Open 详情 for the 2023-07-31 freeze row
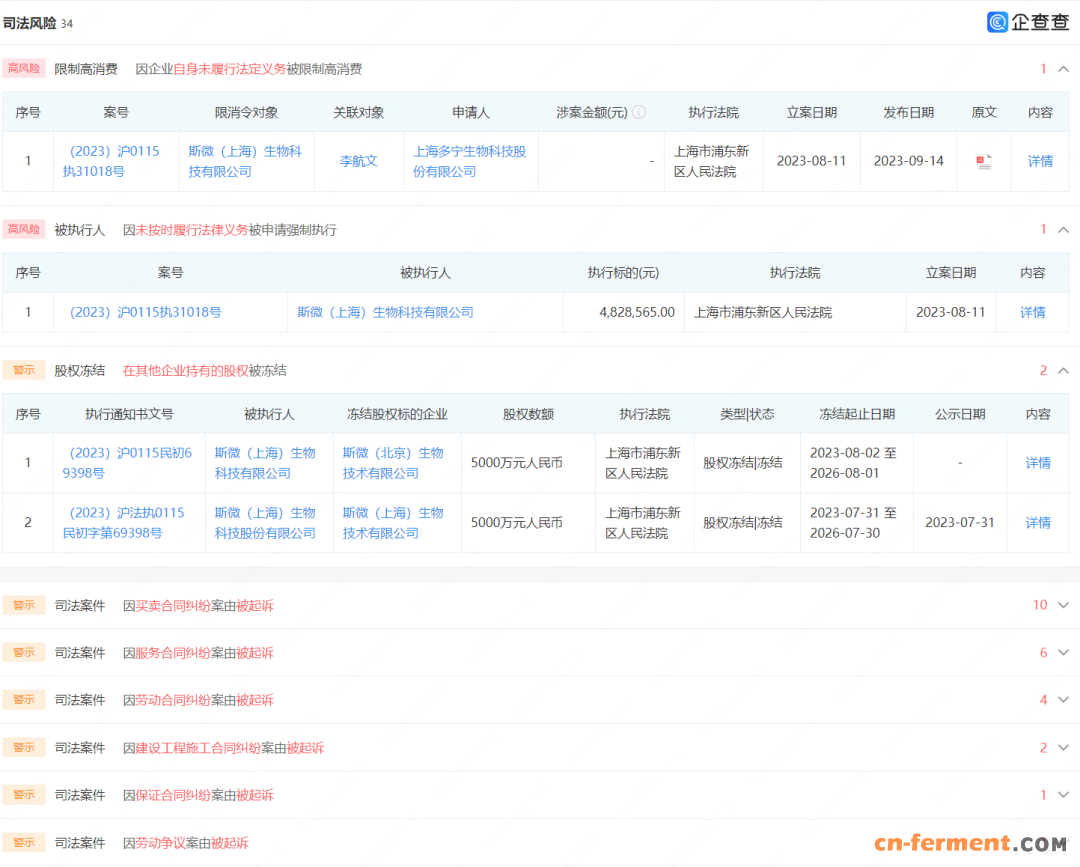This screenshot has height=867, width=1080. (x=1038, y=523)
